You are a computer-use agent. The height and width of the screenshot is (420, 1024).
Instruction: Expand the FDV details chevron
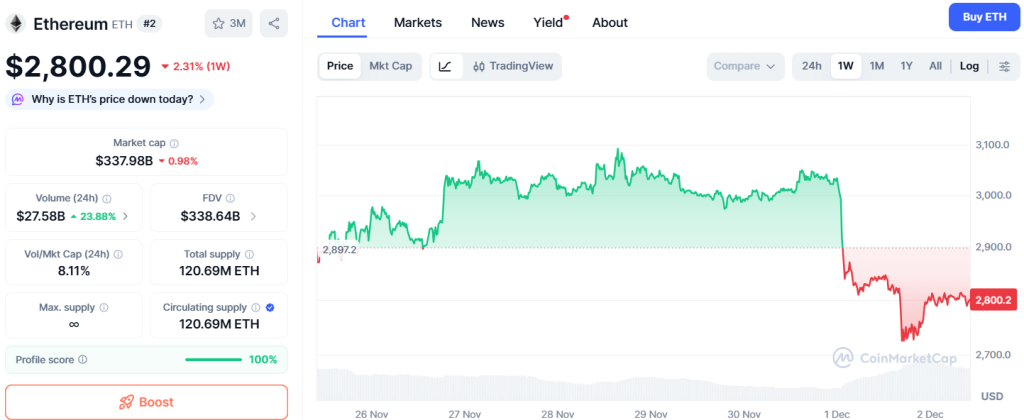252,216
